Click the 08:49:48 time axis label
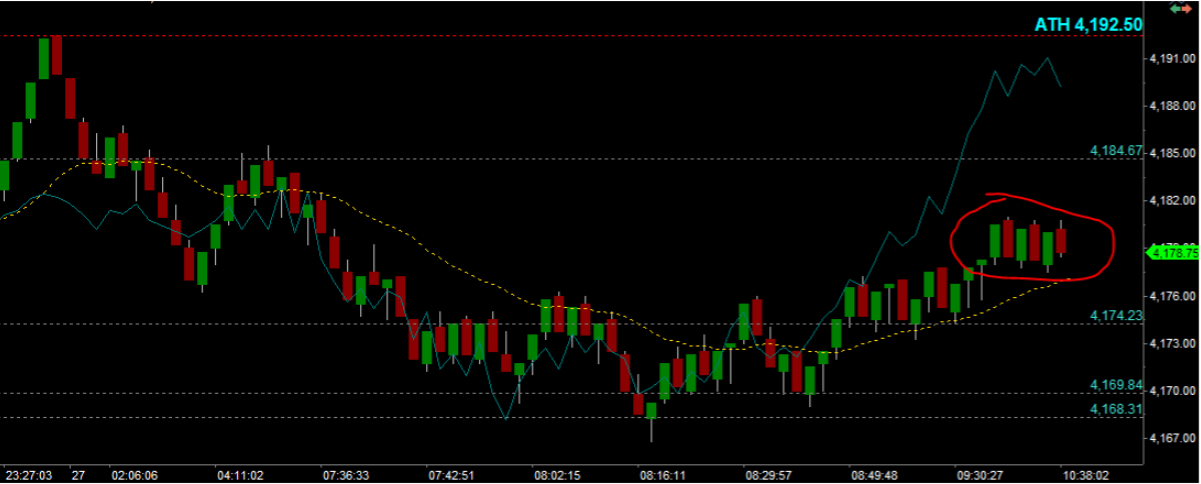The height and width of the screenshot is (484, 1201). [x=875, y=475]
